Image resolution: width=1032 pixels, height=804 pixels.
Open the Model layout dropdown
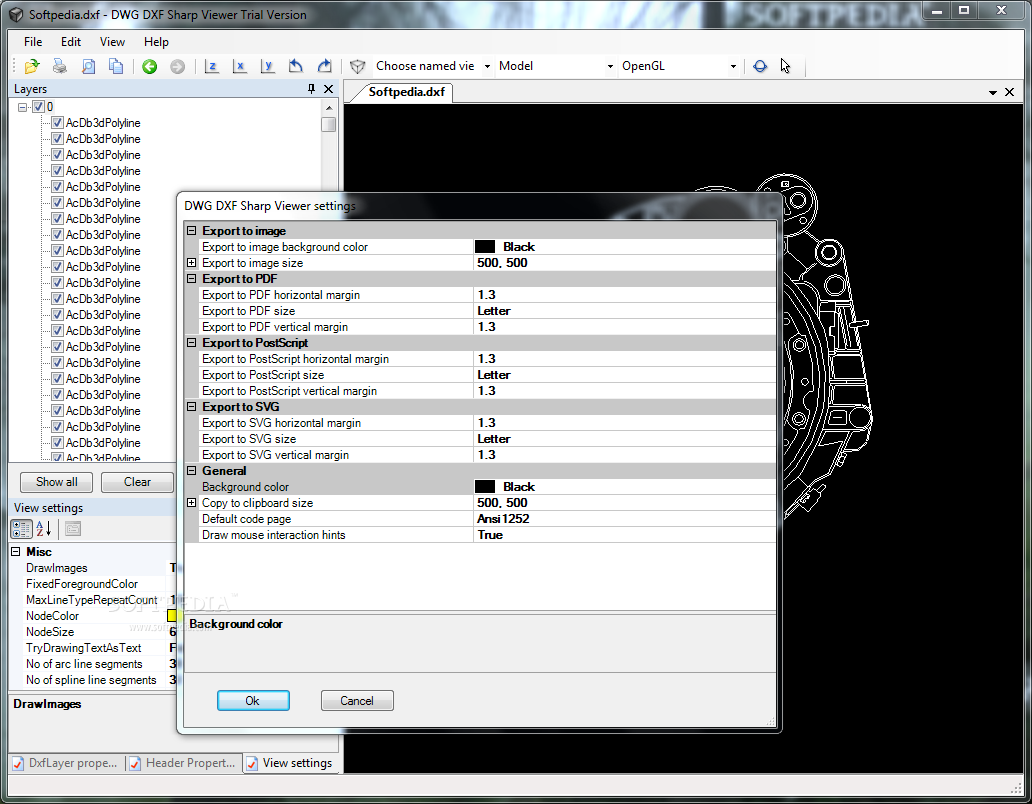tap(610, 66)
